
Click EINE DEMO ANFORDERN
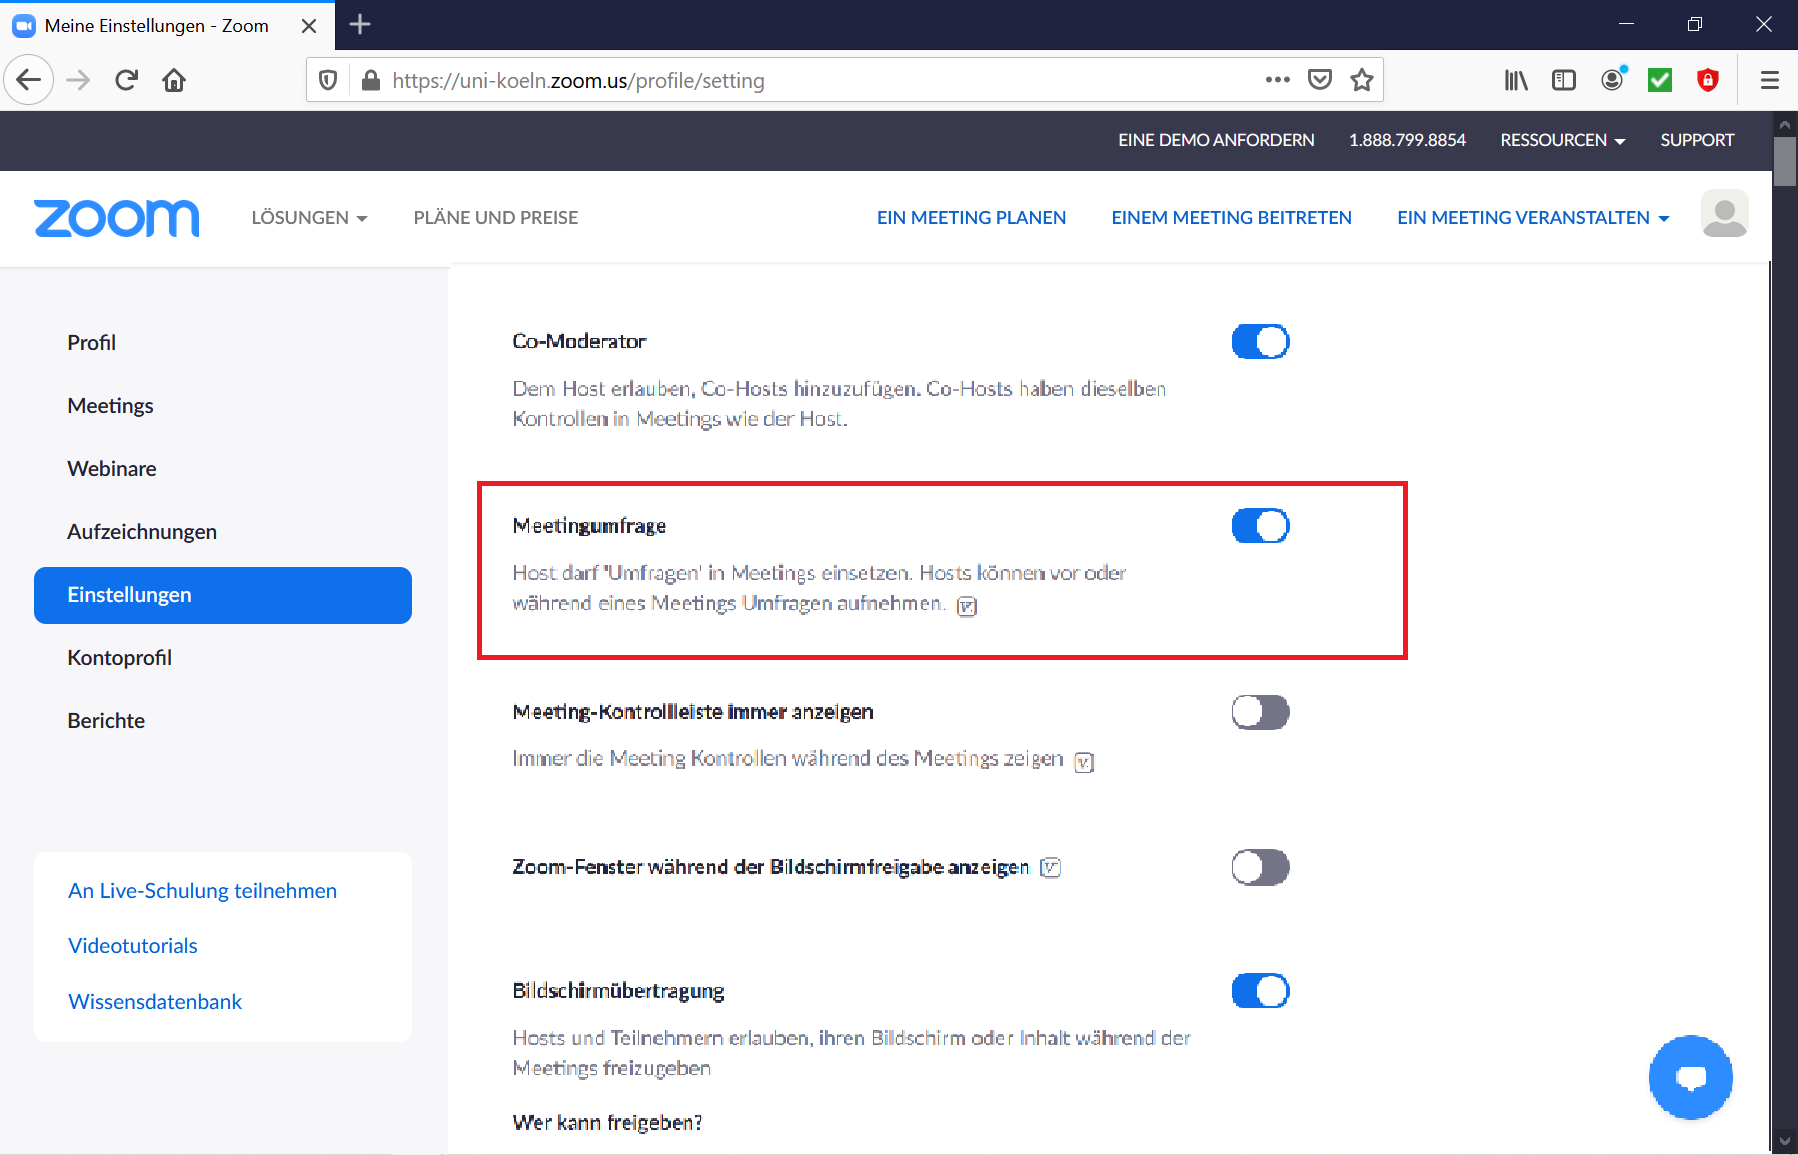(1216, 140)
